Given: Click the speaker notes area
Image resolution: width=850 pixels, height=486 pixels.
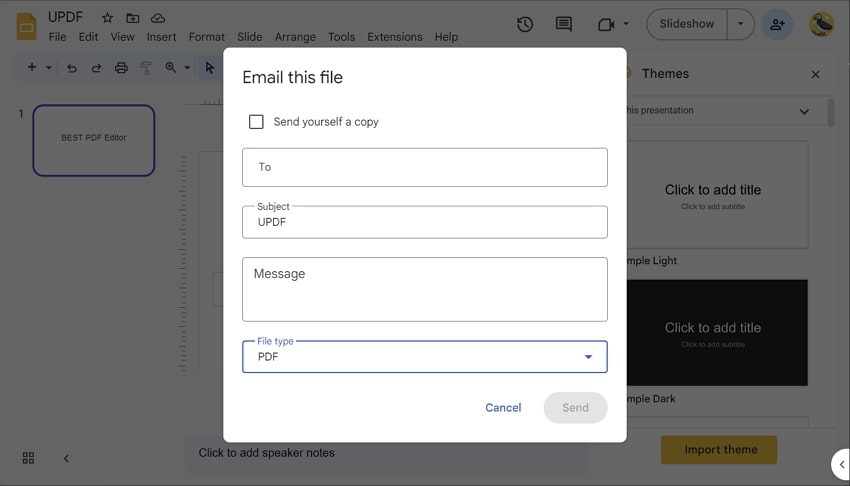Looking at the screenshot, I should 387,453.
